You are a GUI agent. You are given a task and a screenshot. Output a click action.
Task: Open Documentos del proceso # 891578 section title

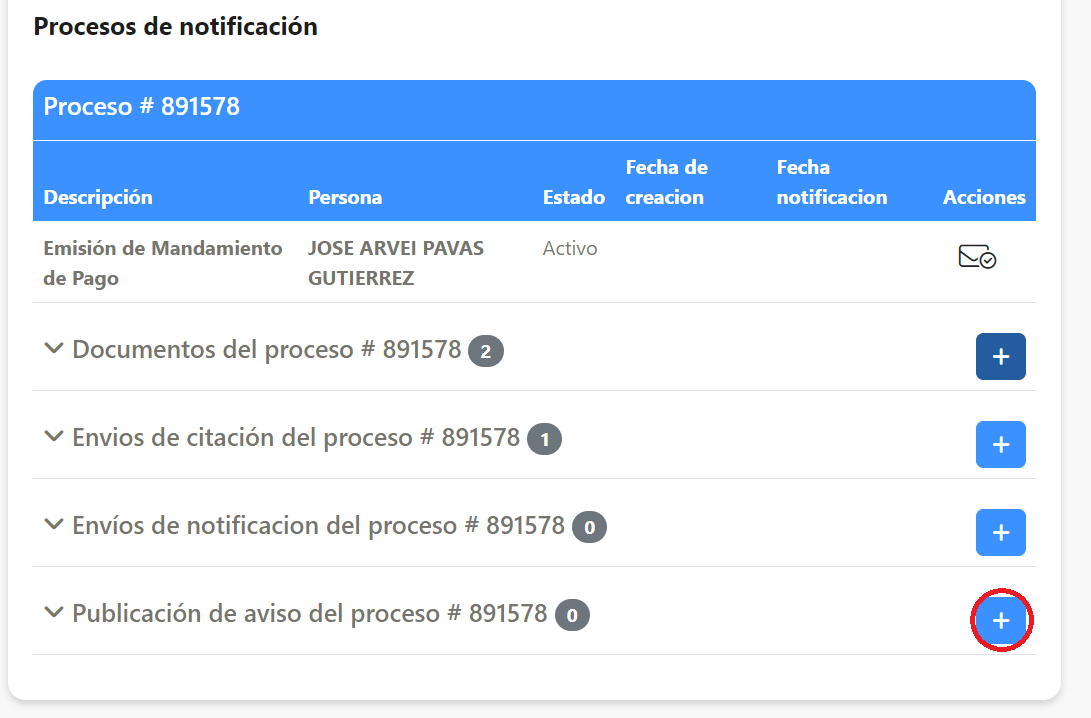pyautogui.click(x=266, y=349)
